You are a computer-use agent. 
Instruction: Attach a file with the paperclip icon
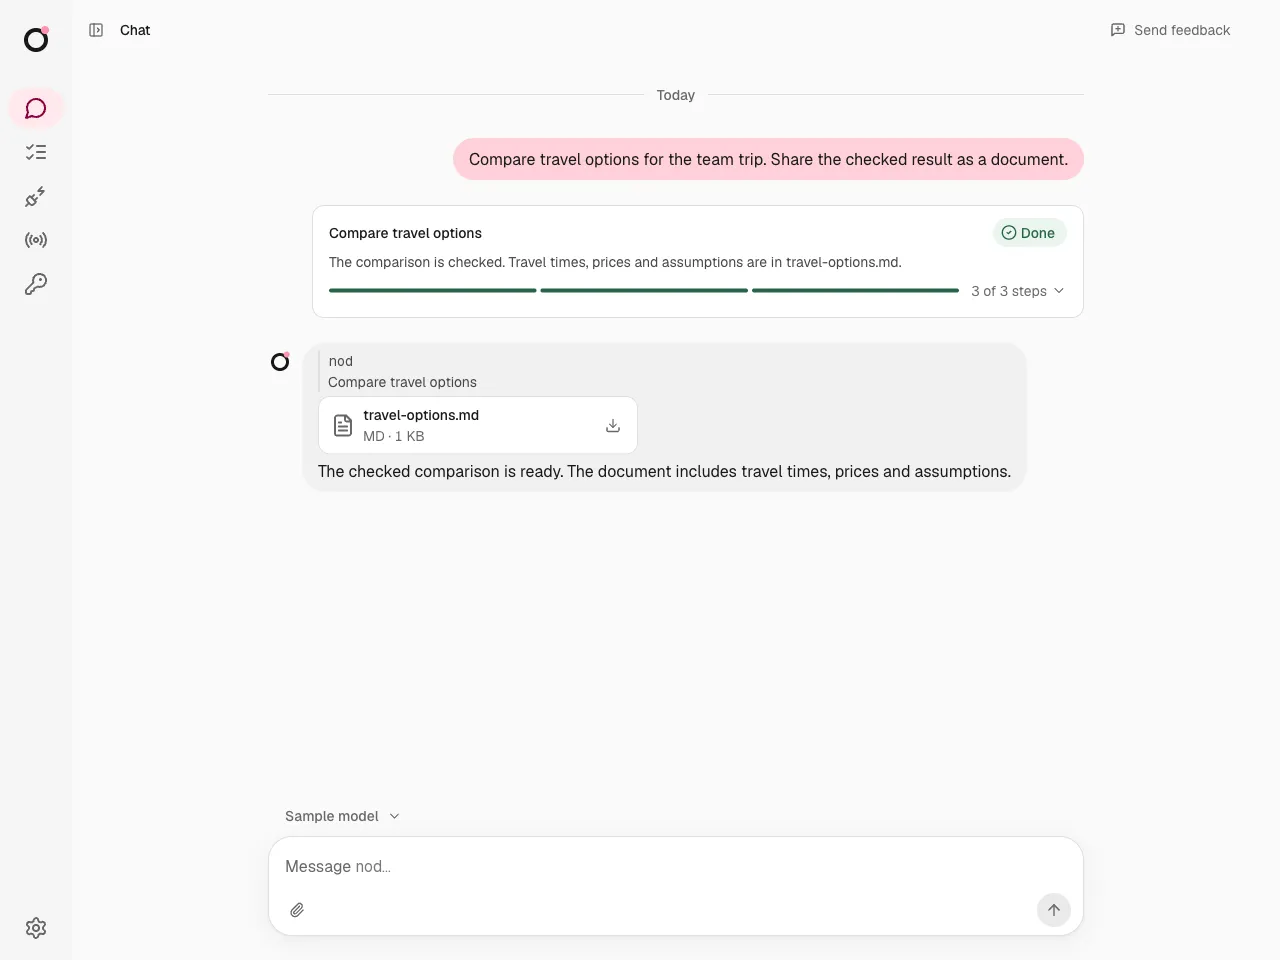coord(297,910)
